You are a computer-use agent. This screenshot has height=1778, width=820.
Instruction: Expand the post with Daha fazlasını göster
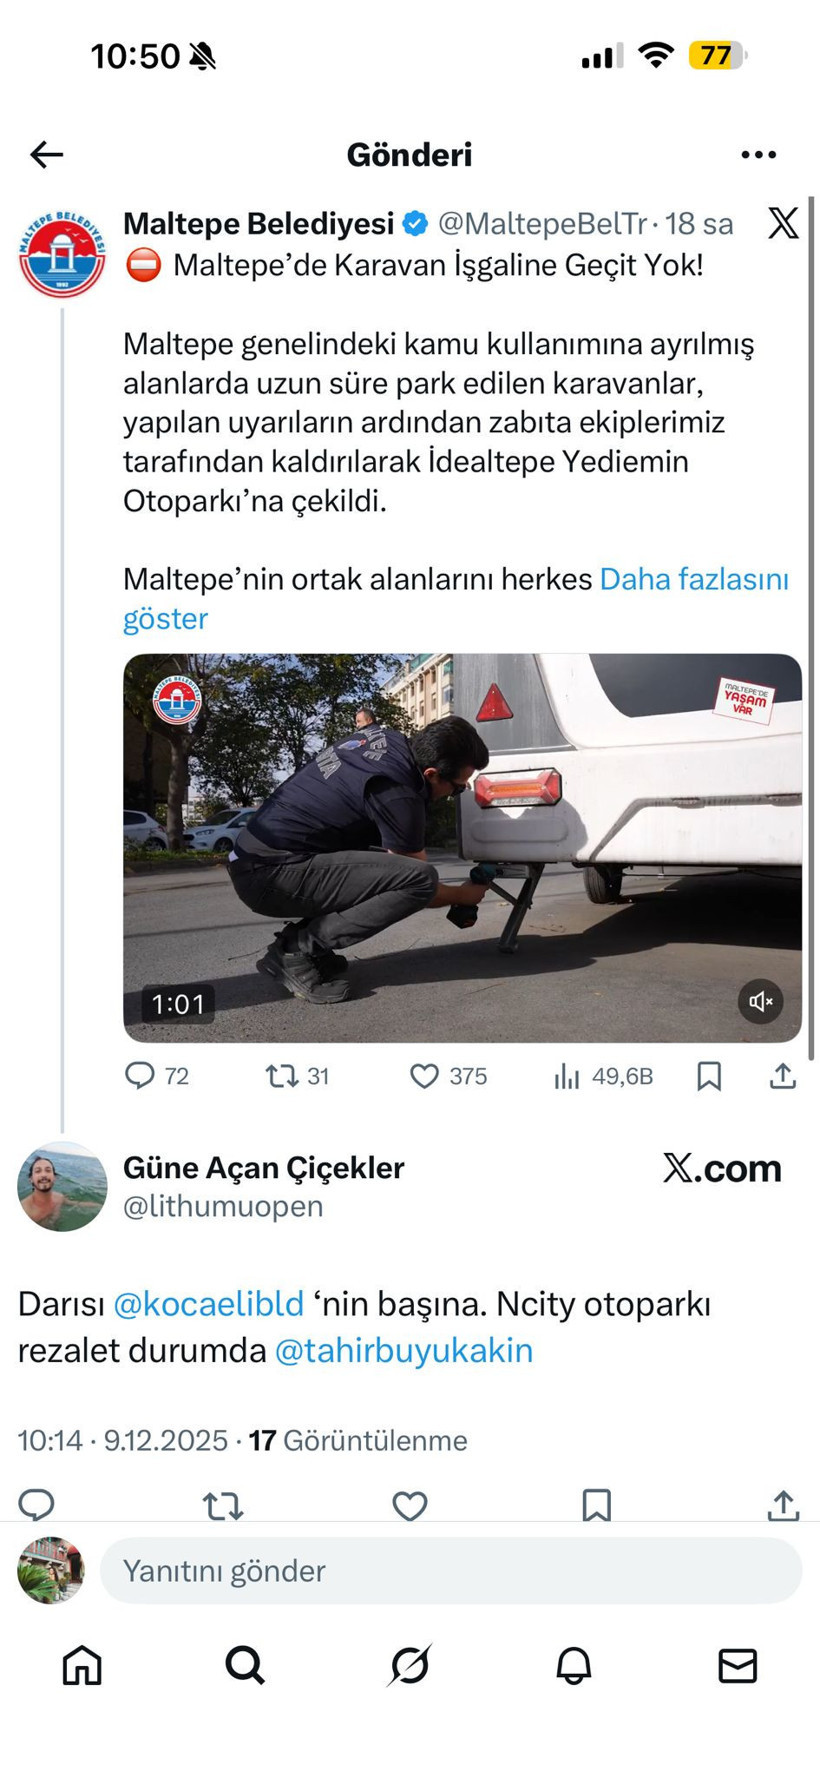694,579
